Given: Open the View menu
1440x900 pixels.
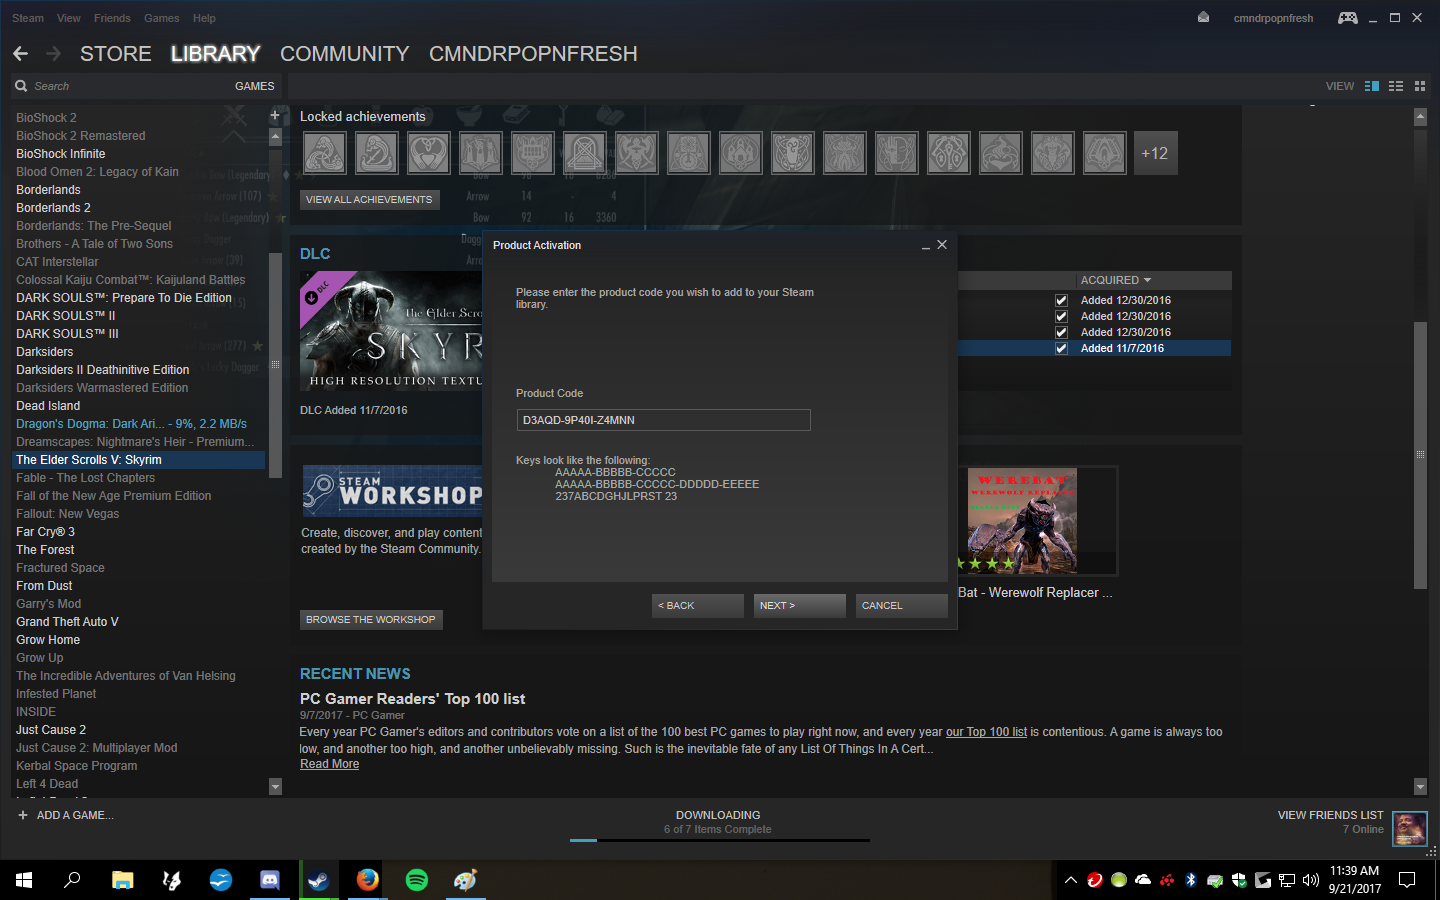Looking at the screenshot, I should 69,18.
